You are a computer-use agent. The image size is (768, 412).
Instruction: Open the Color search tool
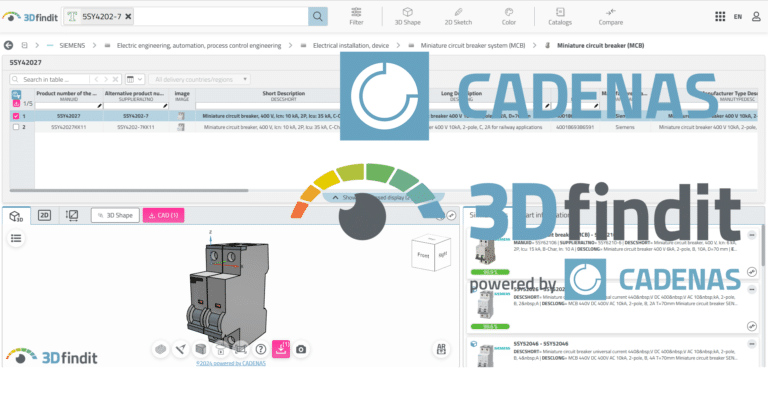508,16
